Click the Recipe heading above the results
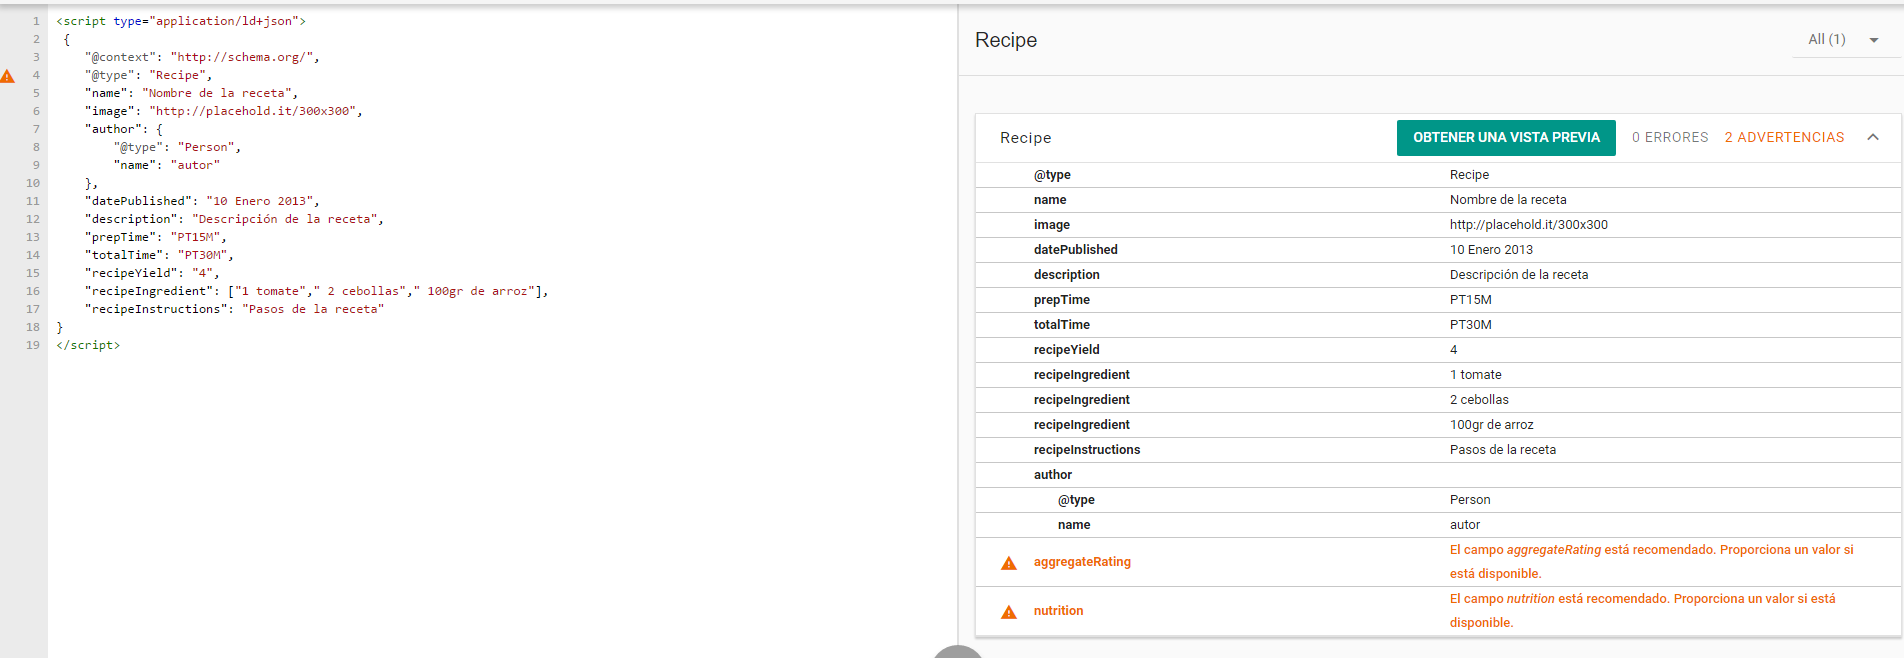 [x=1006, y=40]
